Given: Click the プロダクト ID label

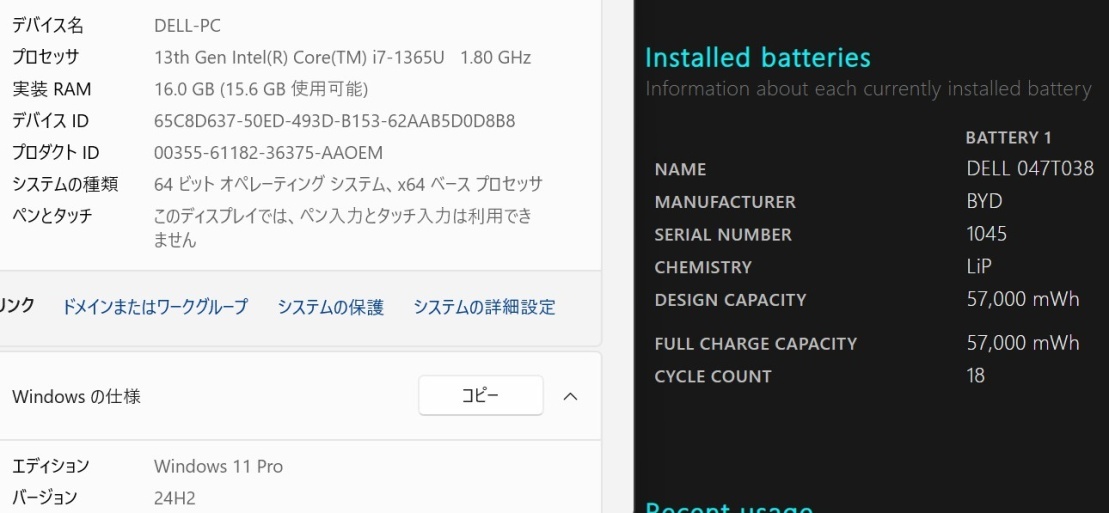Looking at the screenshot, I should (x=55, y=153).
